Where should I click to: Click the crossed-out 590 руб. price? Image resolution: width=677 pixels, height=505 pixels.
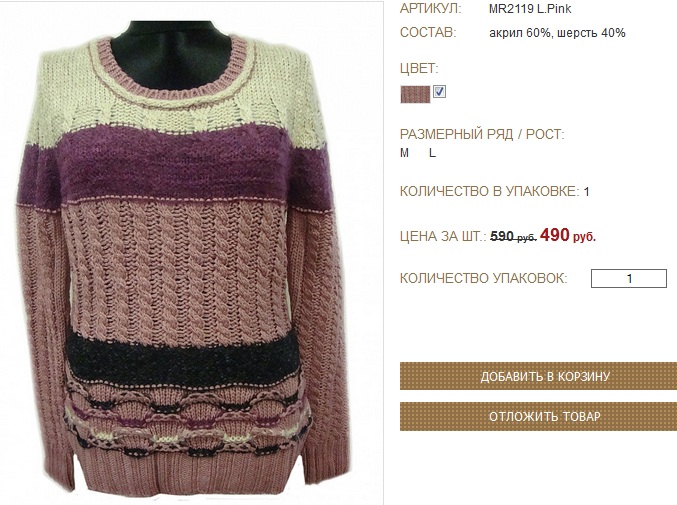click(513, 237)
